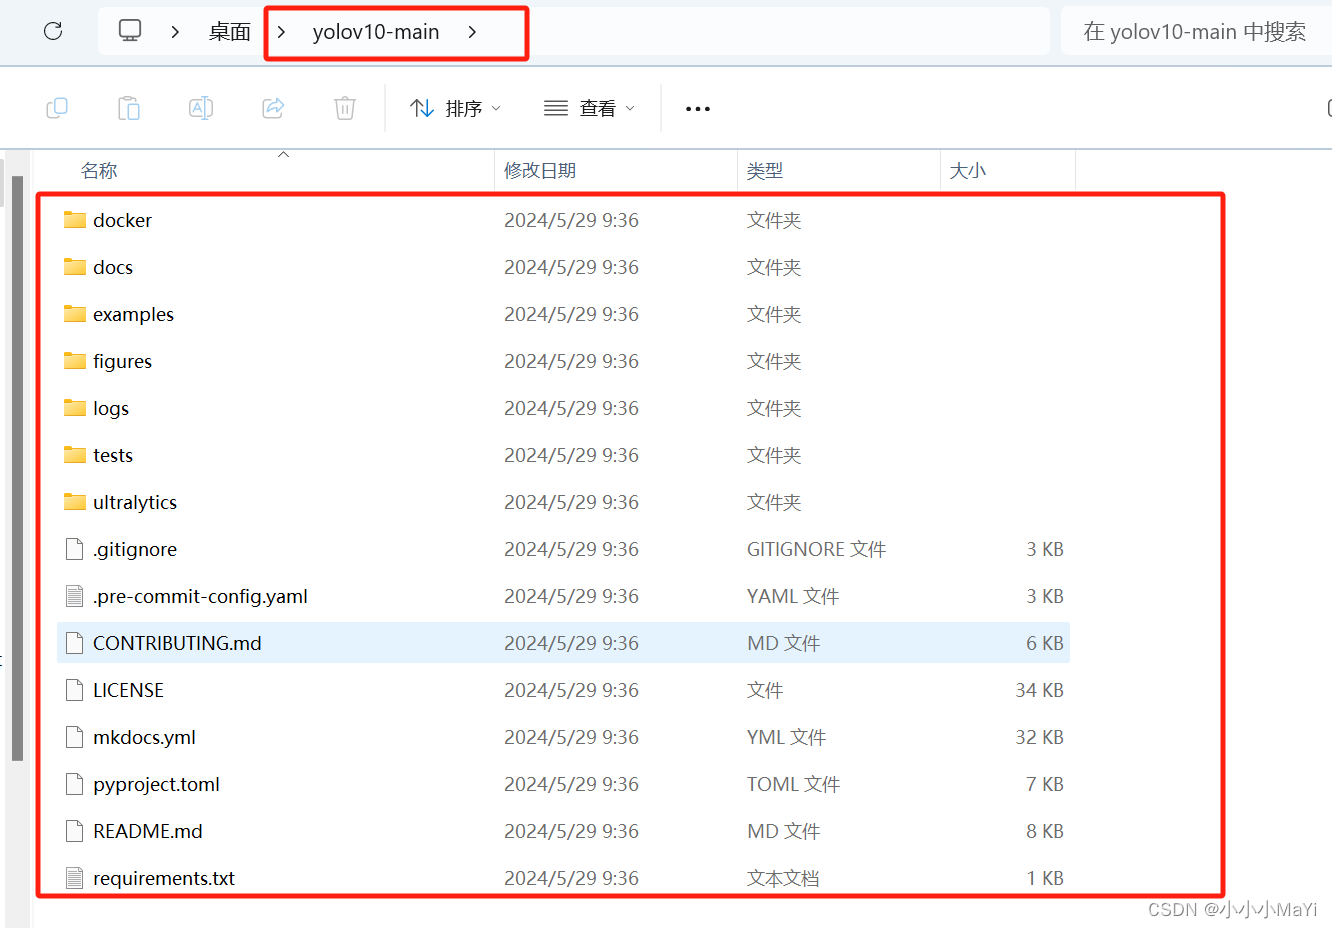Select the requirements.txt file name

pyautogui.click(x=164, y=878)
